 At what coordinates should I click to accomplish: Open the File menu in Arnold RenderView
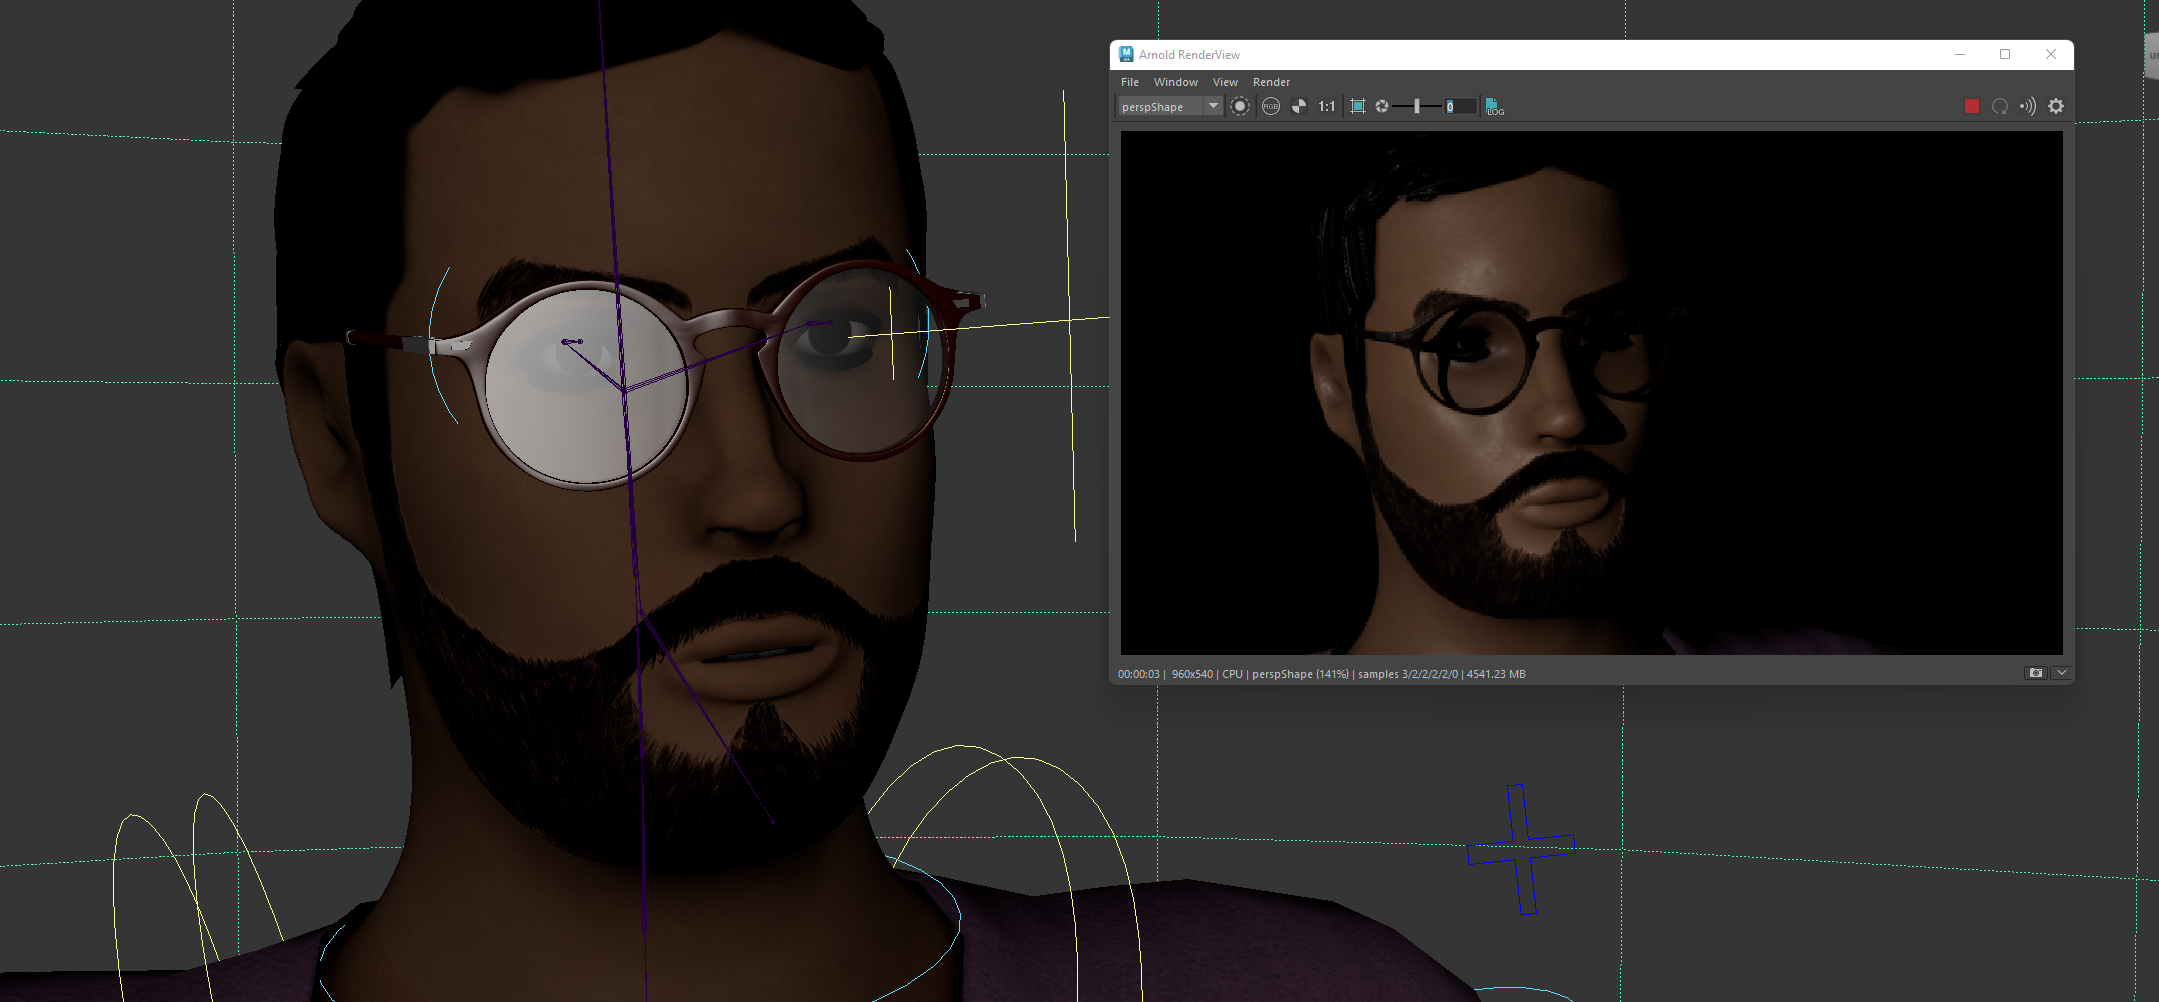point(1129,82)
